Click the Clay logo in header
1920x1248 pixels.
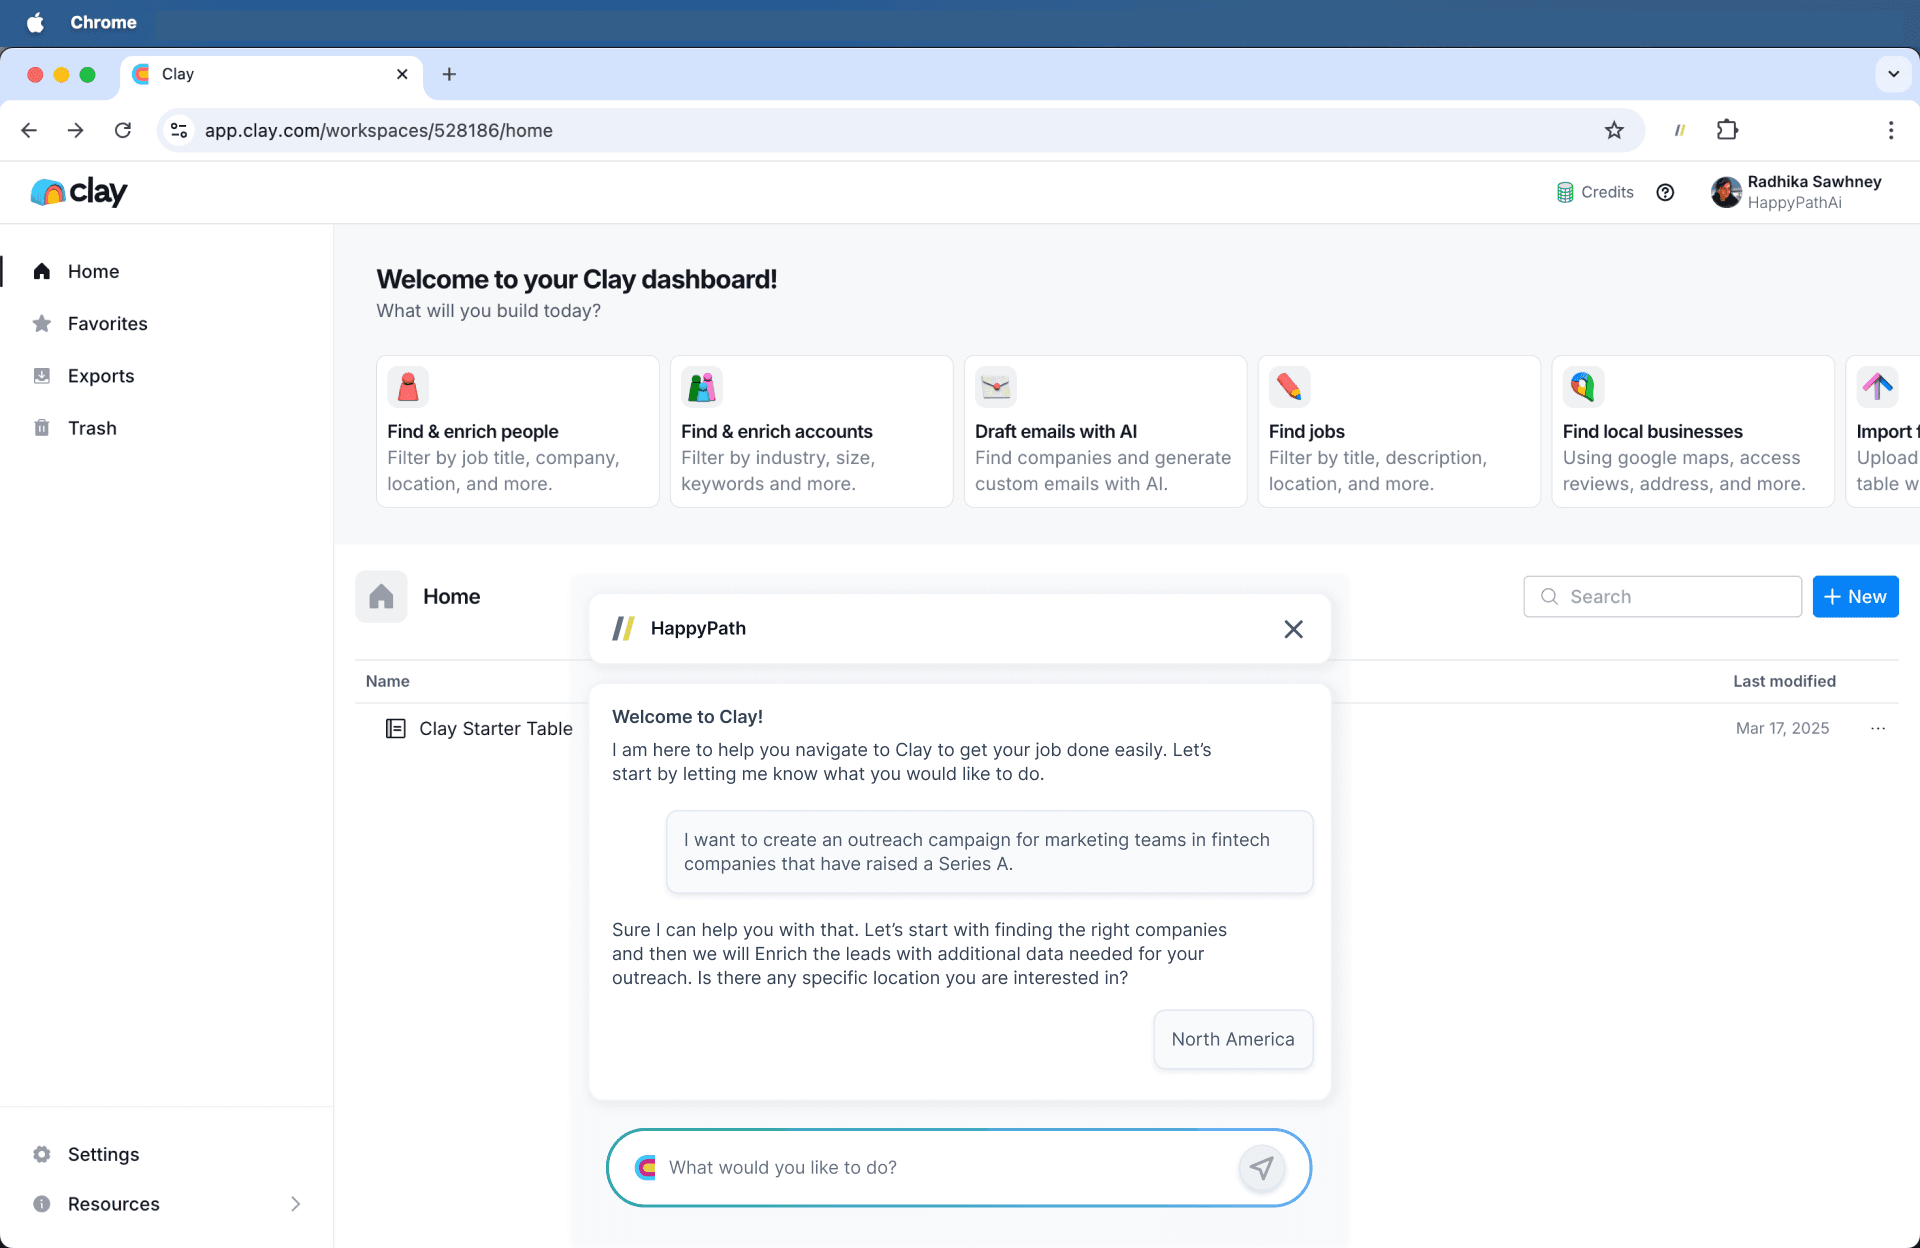[79, 191]
